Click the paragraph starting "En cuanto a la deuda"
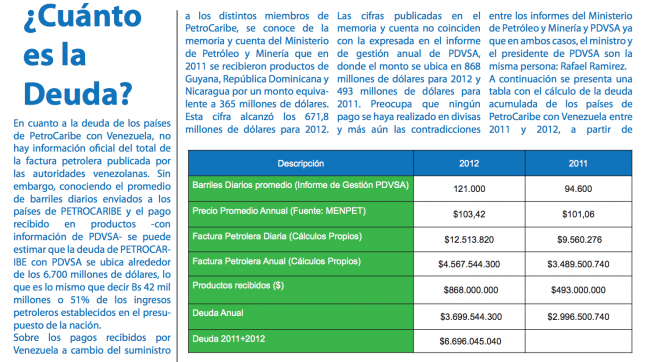Viewport: 647px width, 362px height. (x=92, y=224)
